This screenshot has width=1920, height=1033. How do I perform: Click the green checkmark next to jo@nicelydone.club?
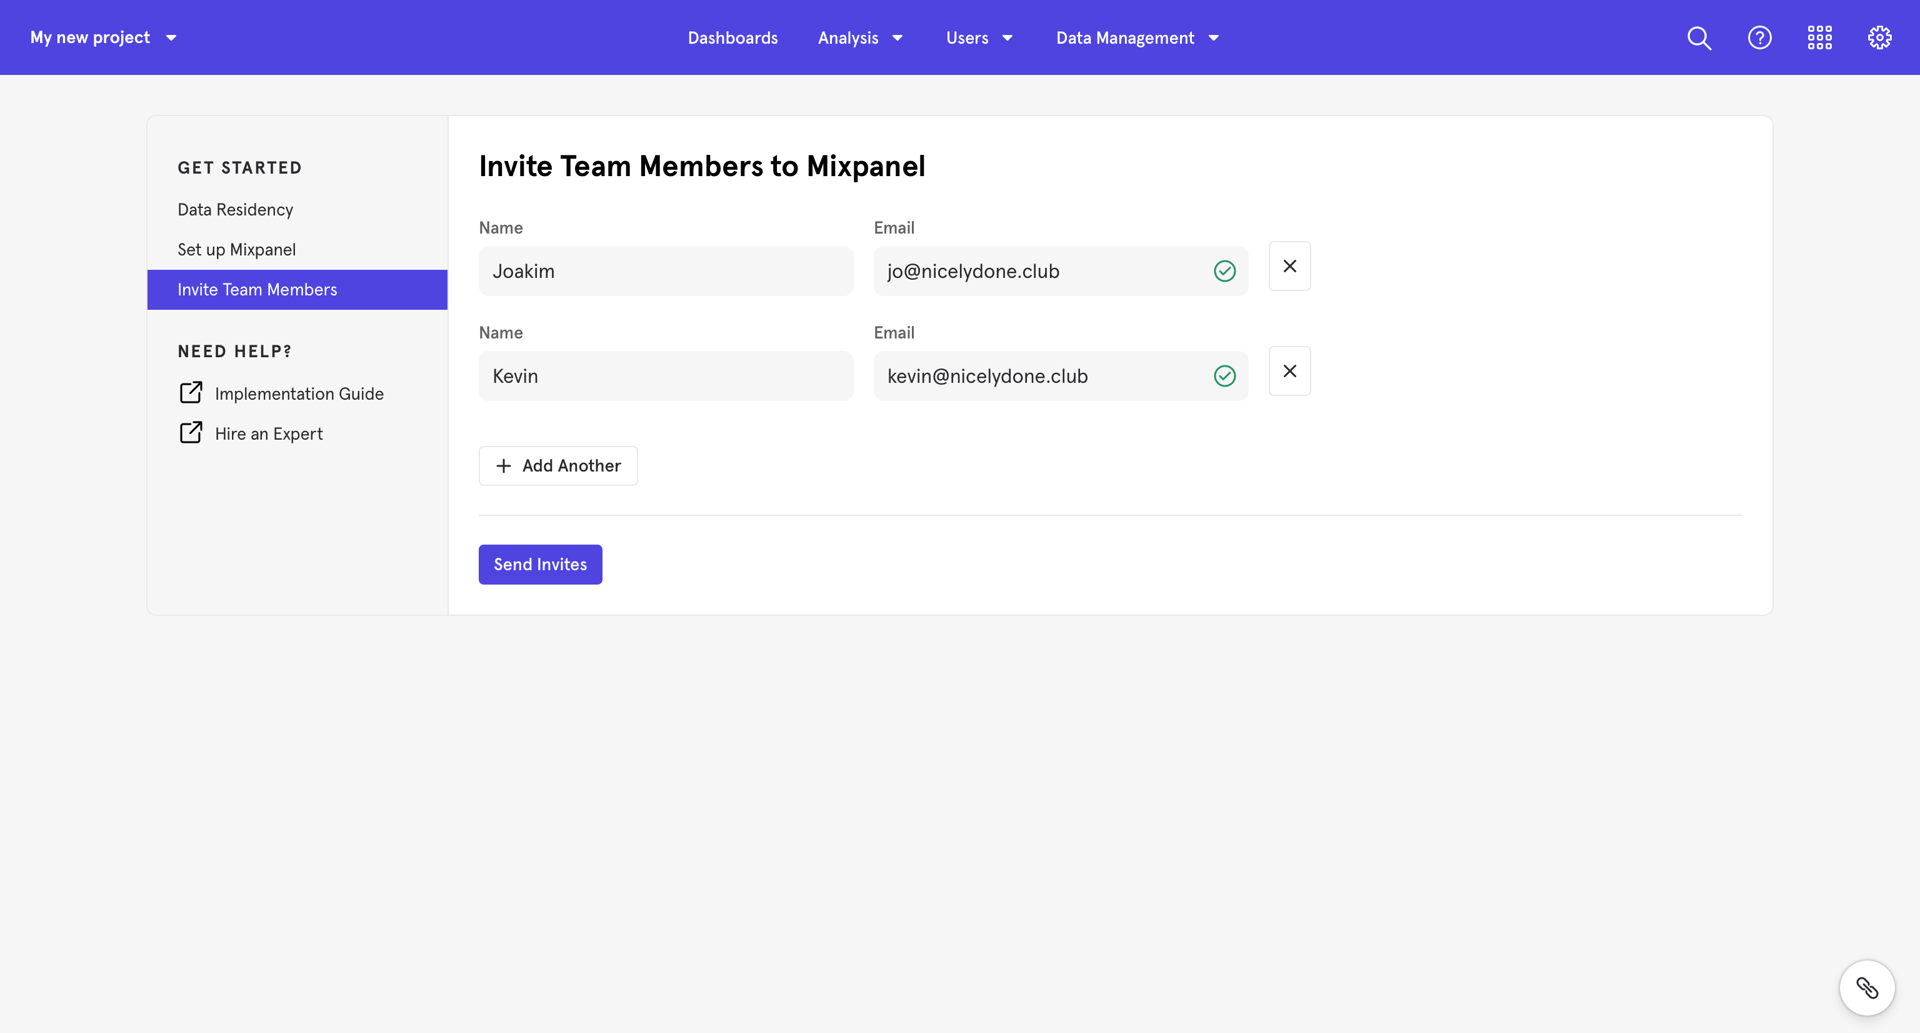pyautogui.click(x=1224, y=270)
